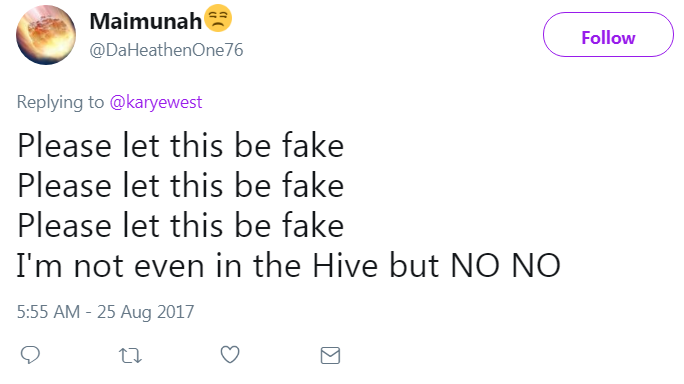Click the word 'fake' in the opening line
Screen dimensions: 684x384
click(313, 146)
